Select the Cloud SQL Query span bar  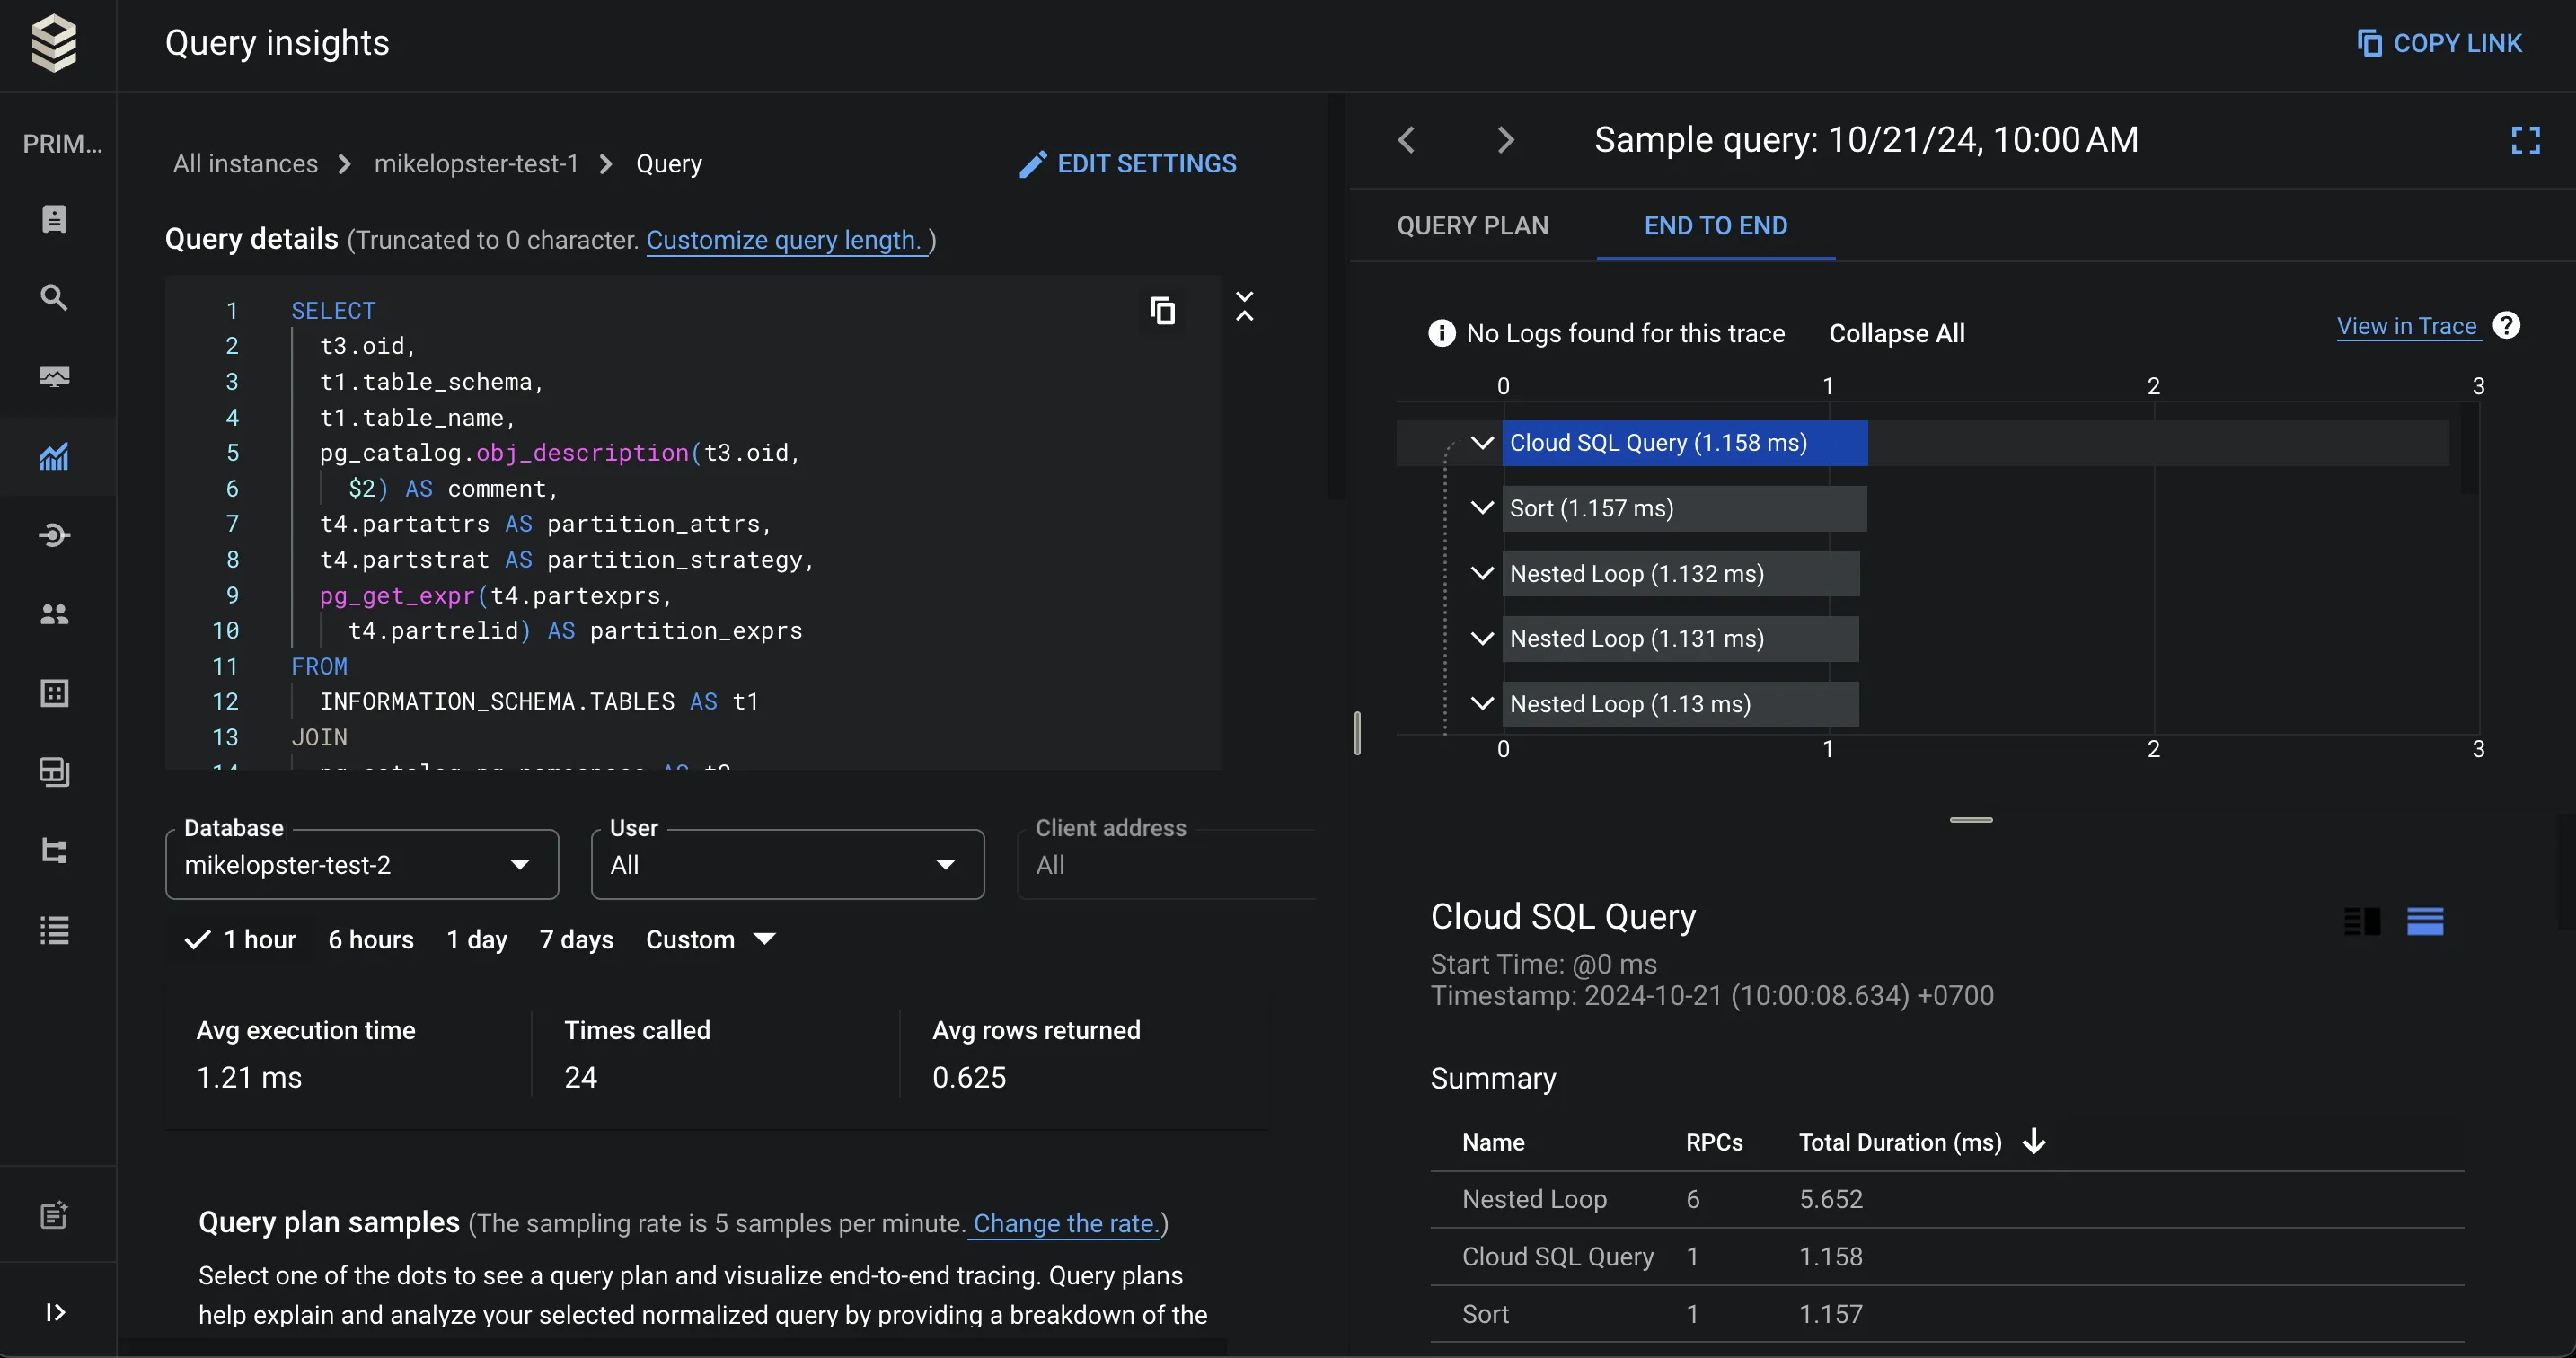point(1684,442)
